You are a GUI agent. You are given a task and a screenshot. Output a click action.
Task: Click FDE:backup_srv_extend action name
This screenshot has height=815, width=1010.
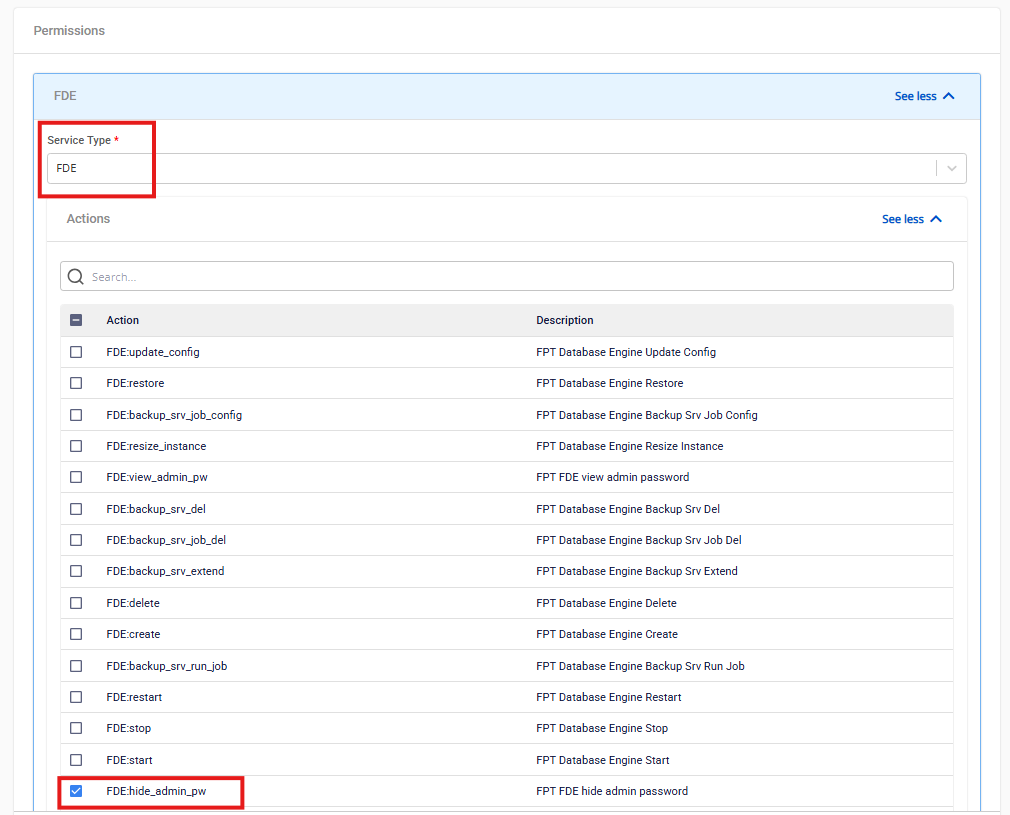165,571
